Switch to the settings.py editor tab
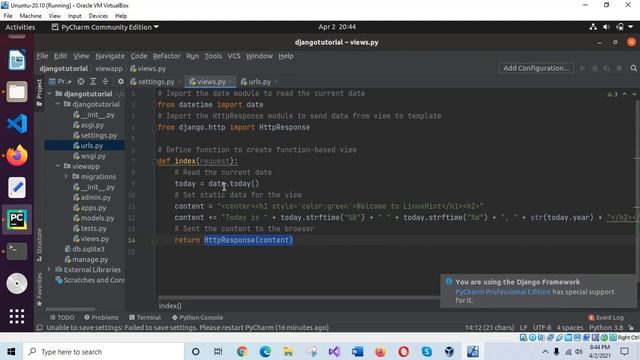This screenshot has height=360, width=640. 156,82
